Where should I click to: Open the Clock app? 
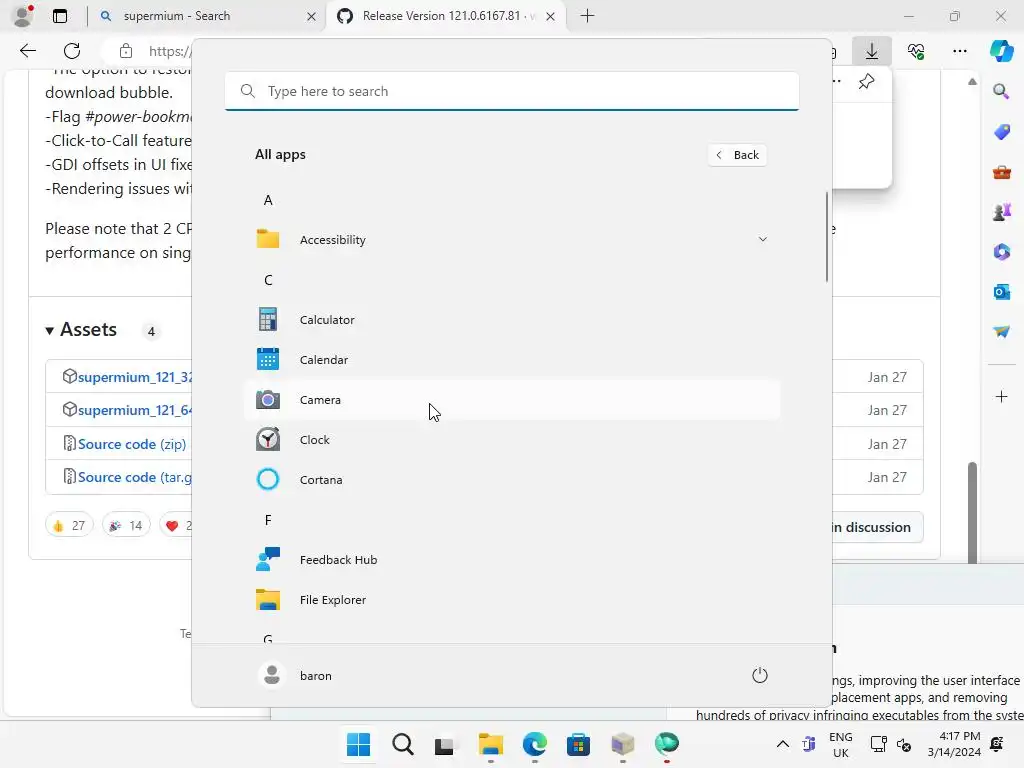point(511,440)
